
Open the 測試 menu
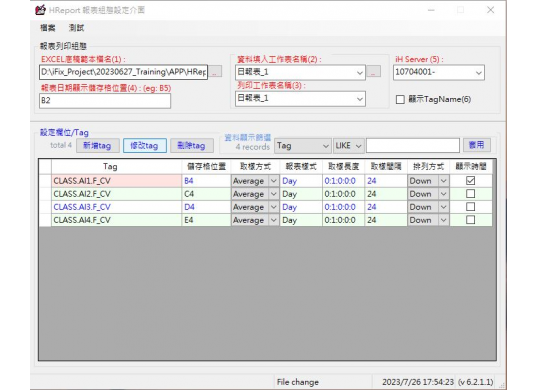(x=76, y=28)
